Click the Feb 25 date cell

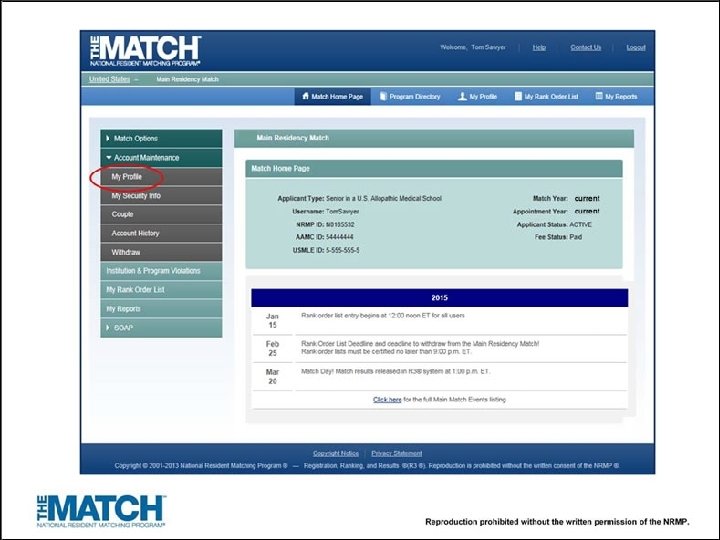272,349
